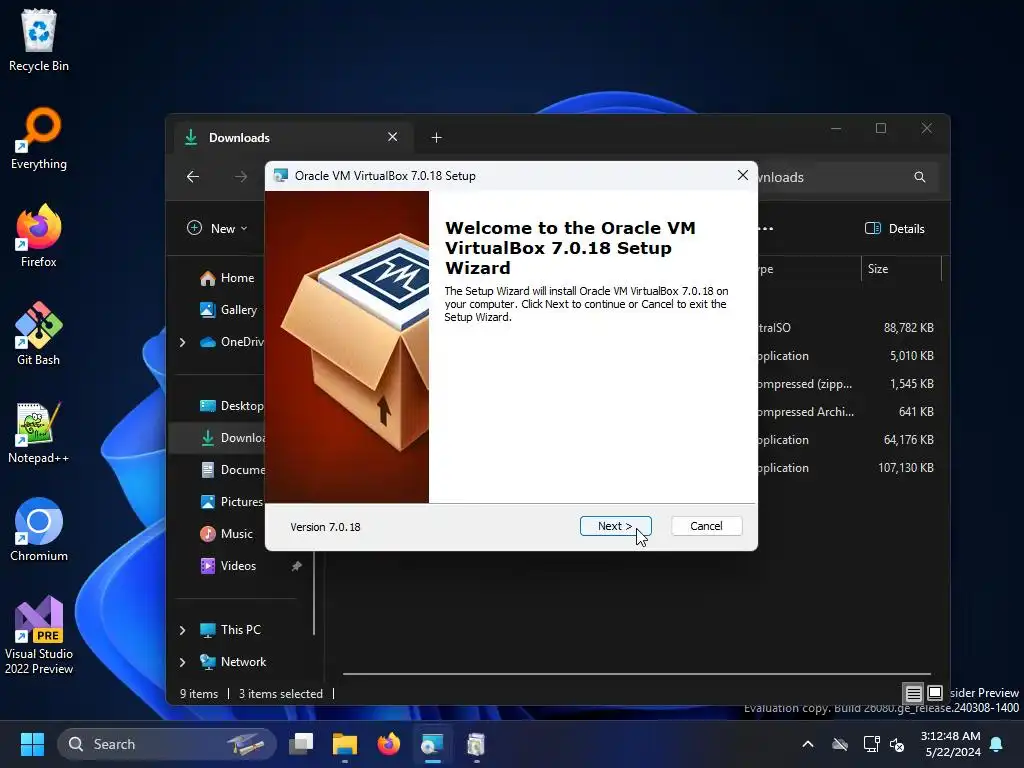Select Visual Studio 2022 Preview desktop icon
The height and width of the screenshot is (768, 1024).
pos(39,635)
